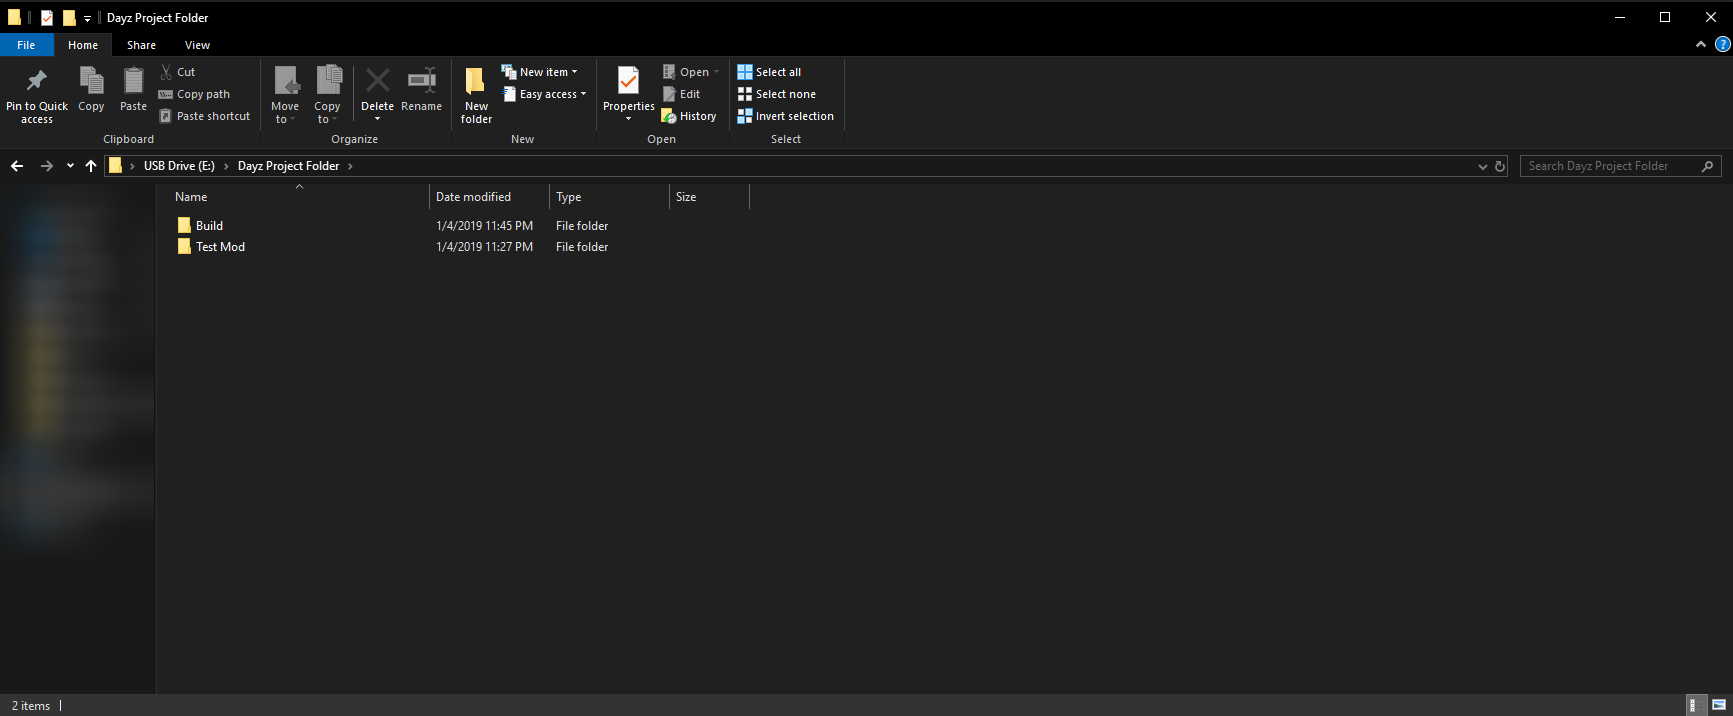Expand Delete options dropdown arrow
Image resolution: width=1733 pixels, height=716 pixels.
pyautogui.click(x=377, y=119)
